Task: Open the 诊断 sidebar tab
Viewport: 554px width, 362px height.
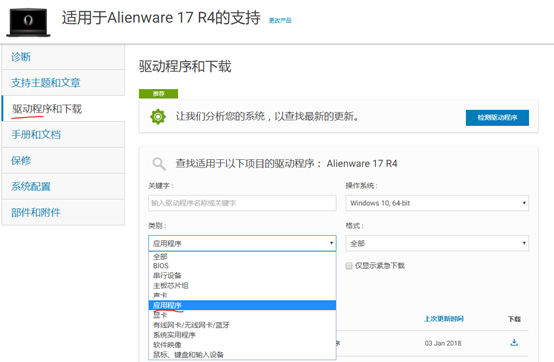Action: [x=63, y=57]
